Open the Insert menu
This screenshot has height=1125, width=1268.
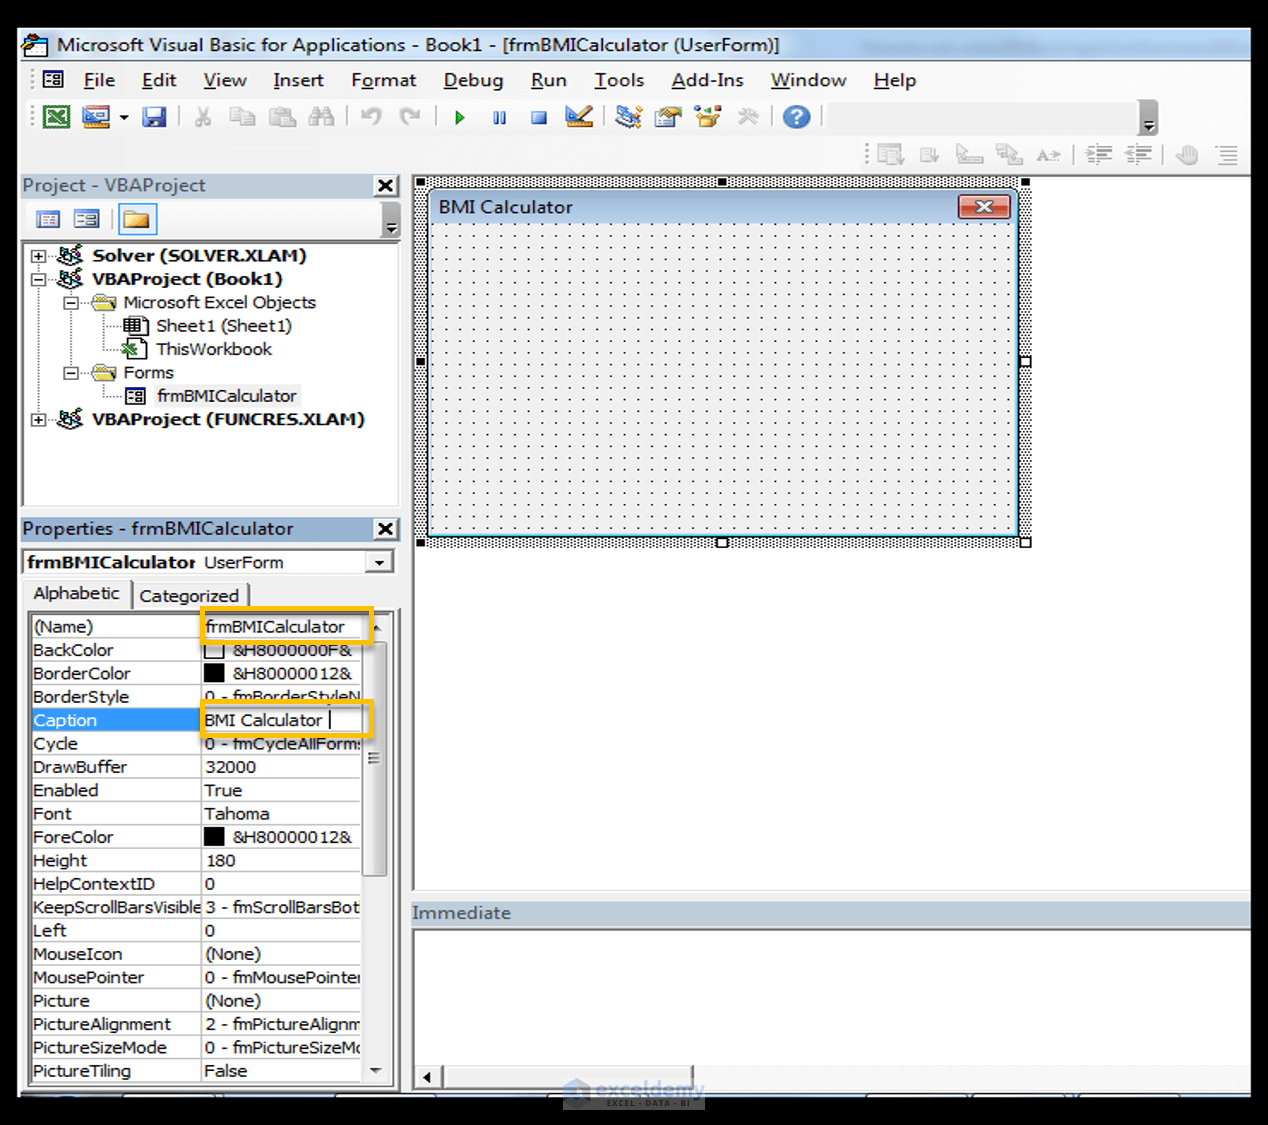point(298,80)
